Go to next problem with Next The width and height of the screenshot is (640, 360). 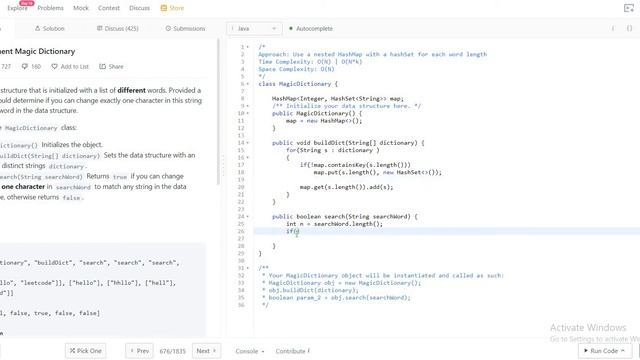(x=206, y=351)
